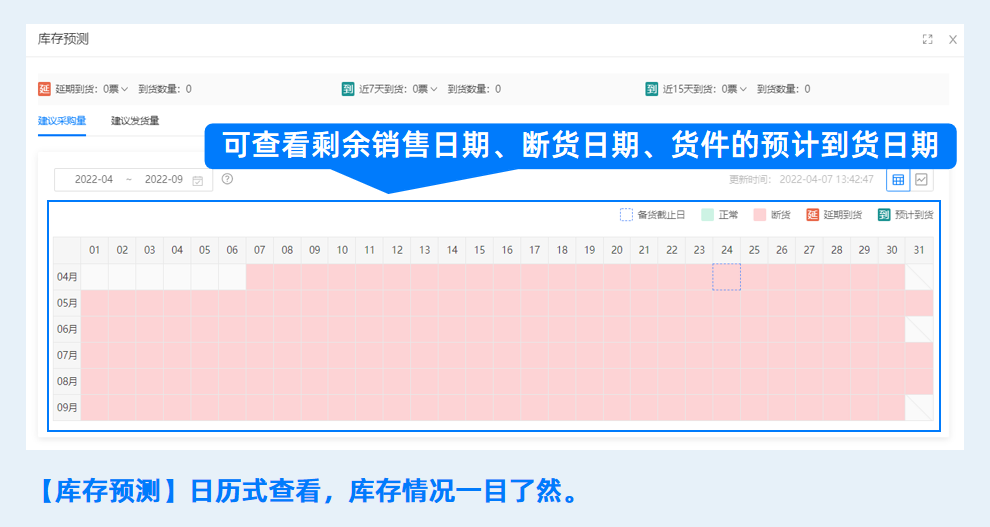Click 预计到货 legend icon
The image size is (990, 527).
pos(884,215)
